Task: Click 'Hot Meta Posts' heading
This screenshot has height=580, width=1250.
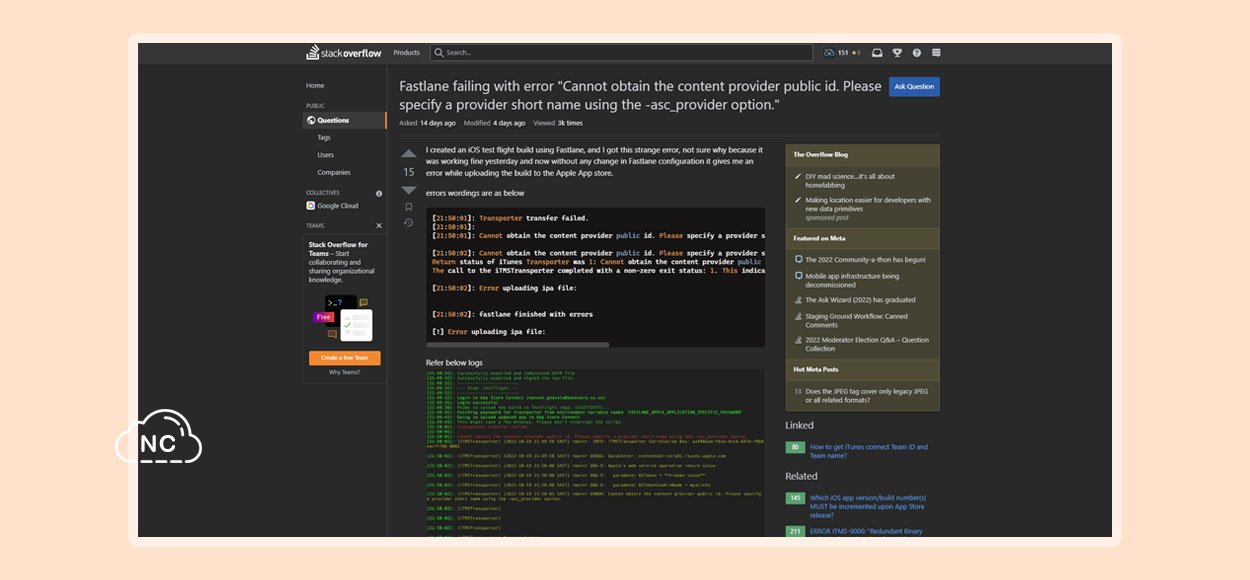Action: click(x=815, y=370)
